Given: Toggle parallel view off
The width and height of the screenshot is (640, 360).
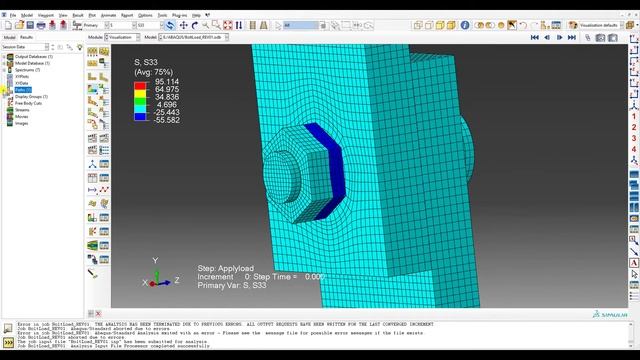Looking at the screenshot, I should [x=253, y=25].
